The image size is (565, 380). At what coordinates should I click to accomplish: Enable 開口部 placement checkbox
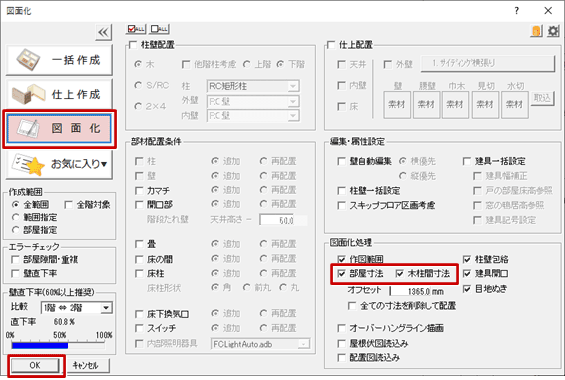tap(139, 205)
